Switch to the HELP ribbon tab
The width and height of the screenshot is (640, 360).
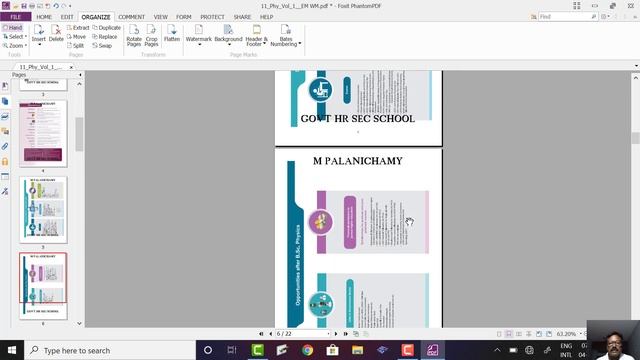[x=266, y=17]
